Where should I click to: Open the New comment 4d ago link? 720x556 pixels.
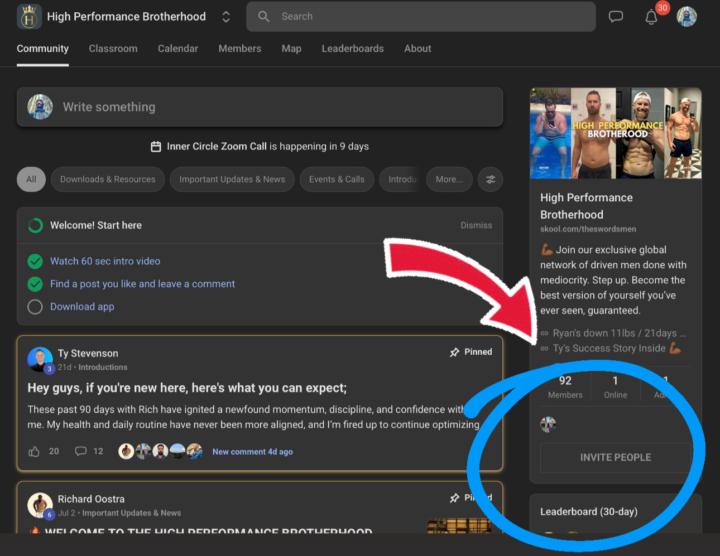[x=253, y=452]
